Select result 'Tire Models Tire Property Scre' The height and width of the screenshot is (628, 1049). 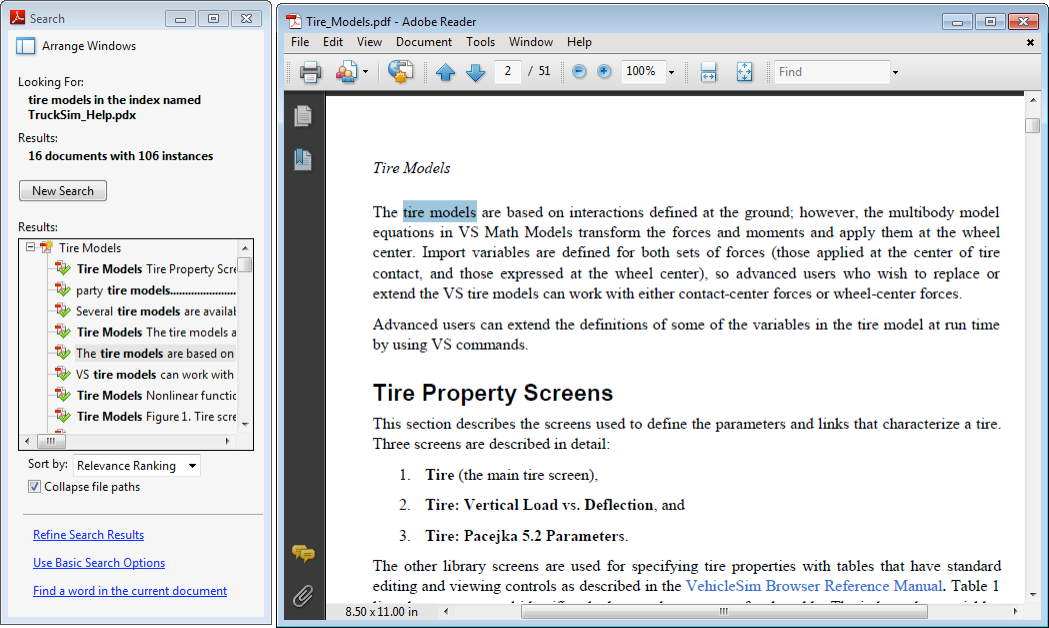(x=156, y=269)
